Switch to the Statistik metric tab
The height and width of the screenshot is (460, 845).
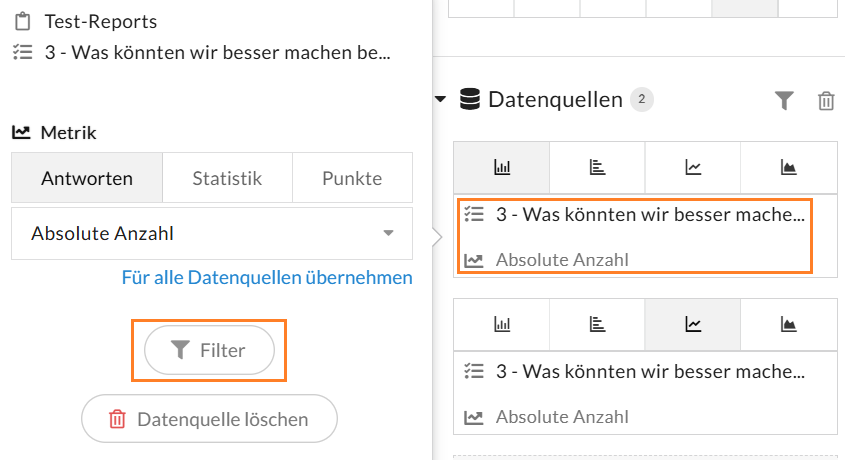pyautogui.click(x=227, y=178)
